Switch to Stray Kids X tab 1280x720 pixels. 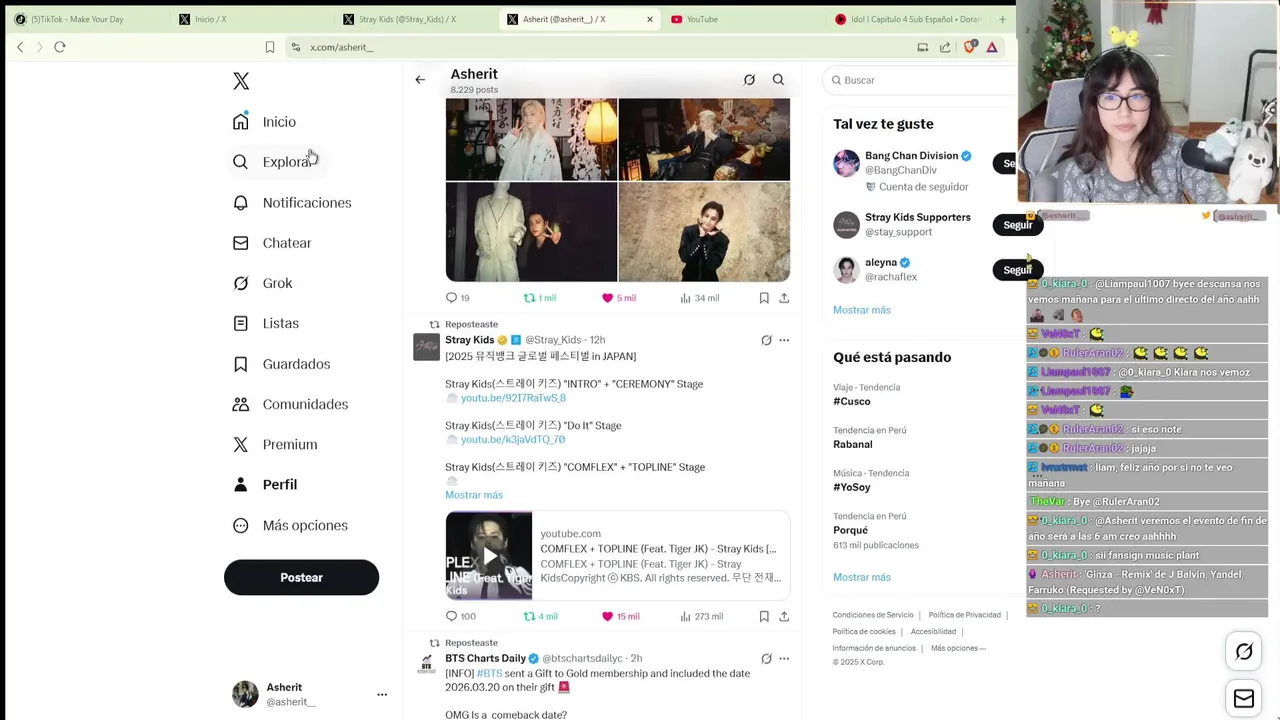[415, 19]
